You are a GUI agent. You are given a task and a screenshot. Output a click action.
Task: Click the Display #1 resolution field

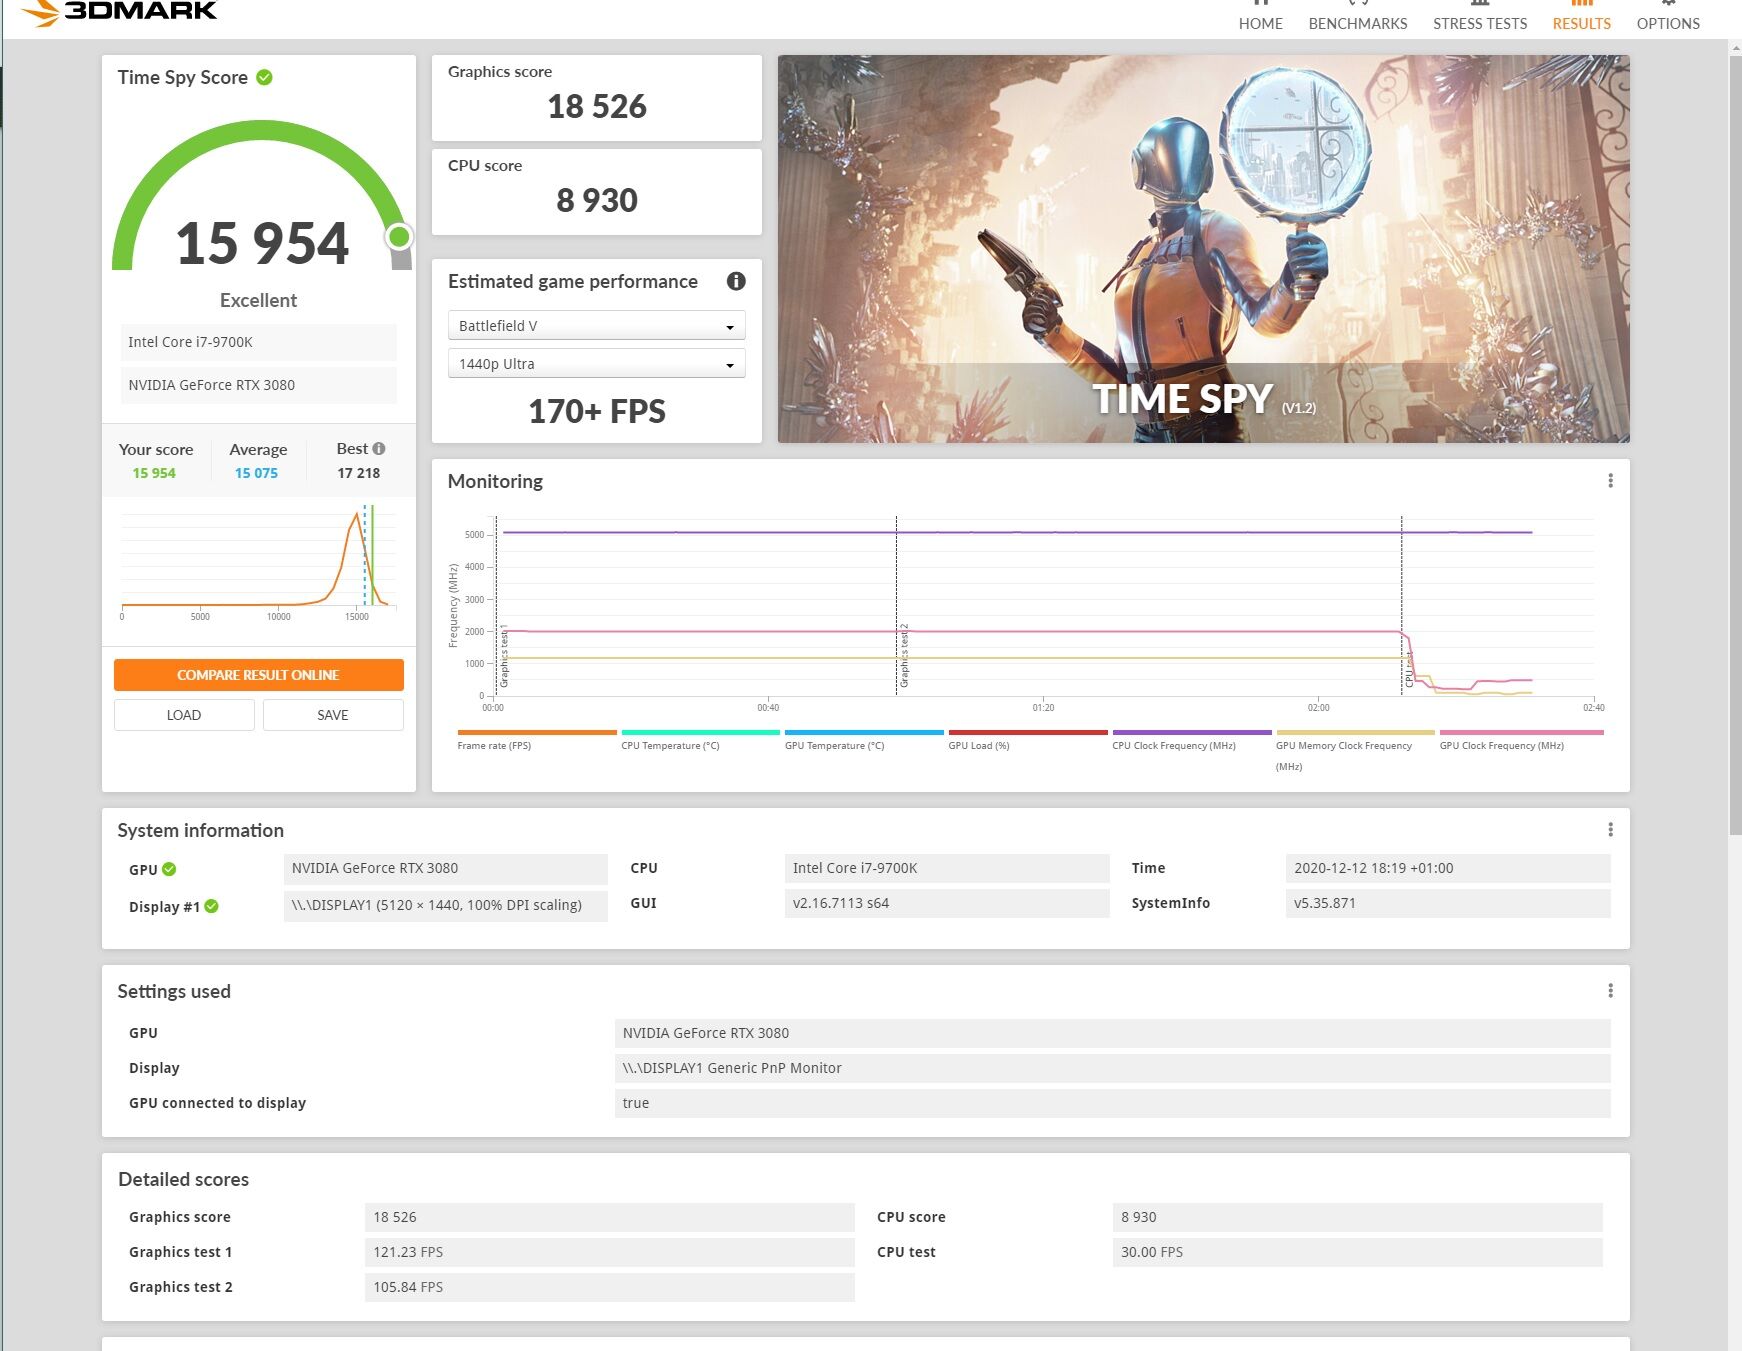[x=446, y=905]
